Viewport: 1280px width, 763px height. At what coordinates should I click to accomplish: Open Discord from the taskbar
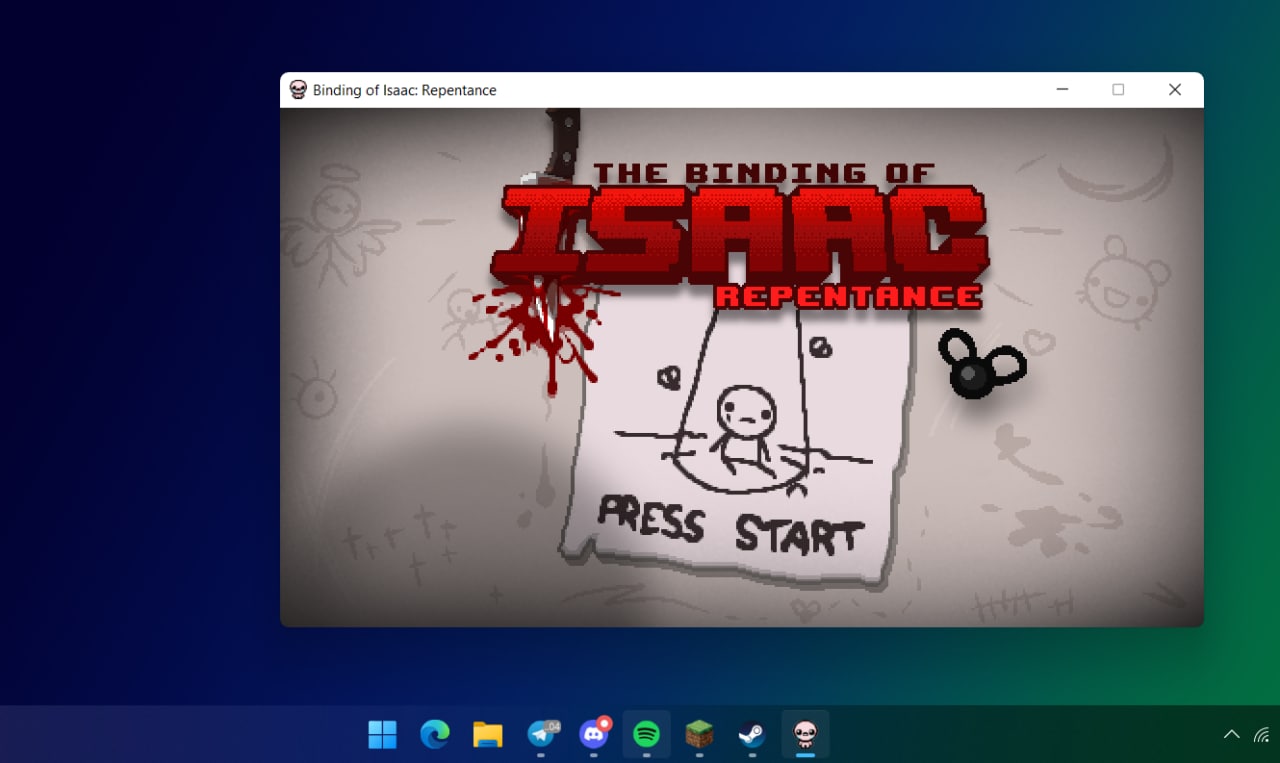(594, 735)
